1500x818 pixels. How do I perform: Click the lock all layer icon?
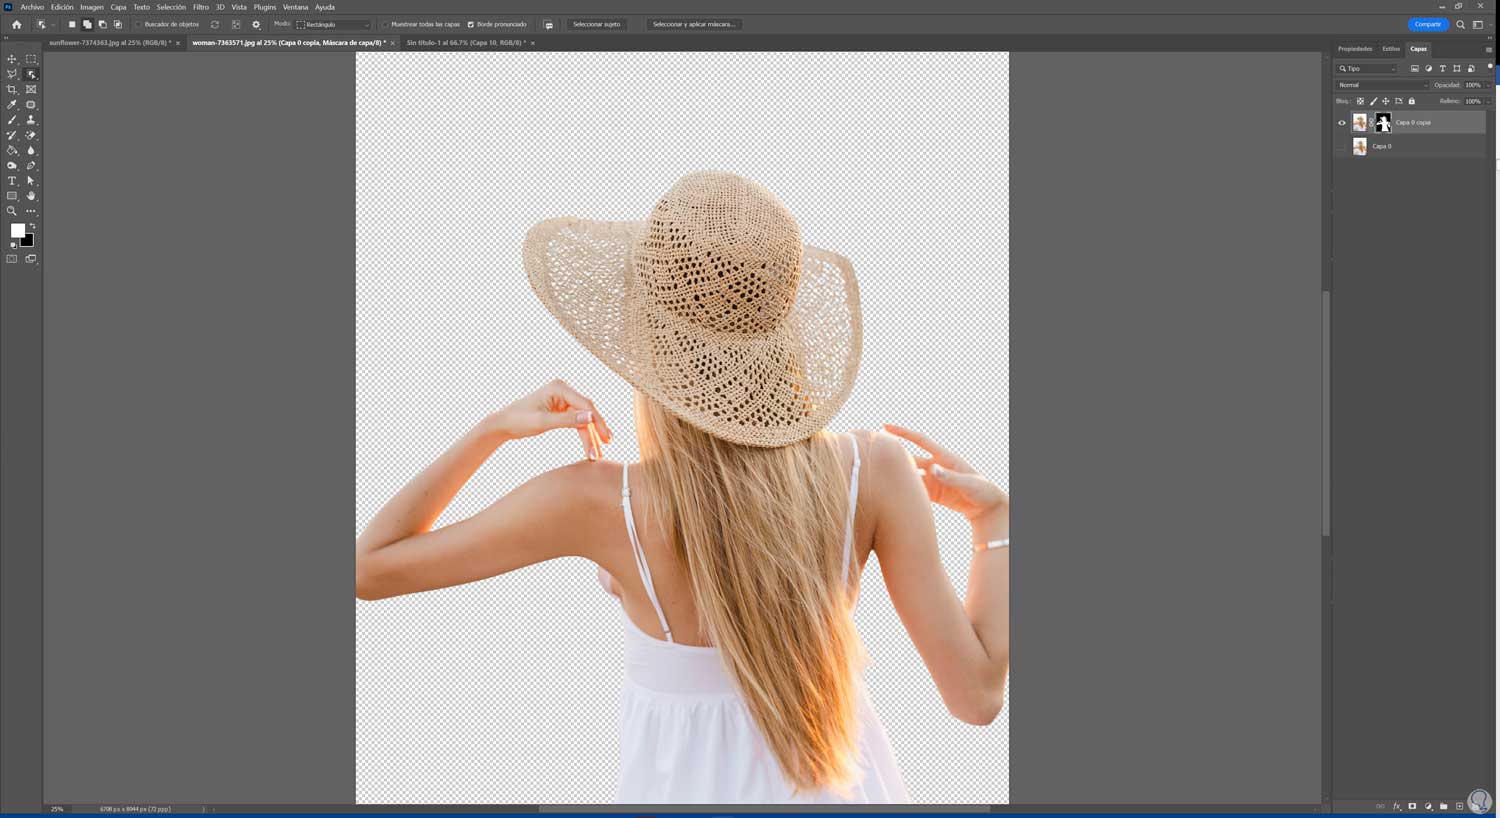coord(1412,101)
